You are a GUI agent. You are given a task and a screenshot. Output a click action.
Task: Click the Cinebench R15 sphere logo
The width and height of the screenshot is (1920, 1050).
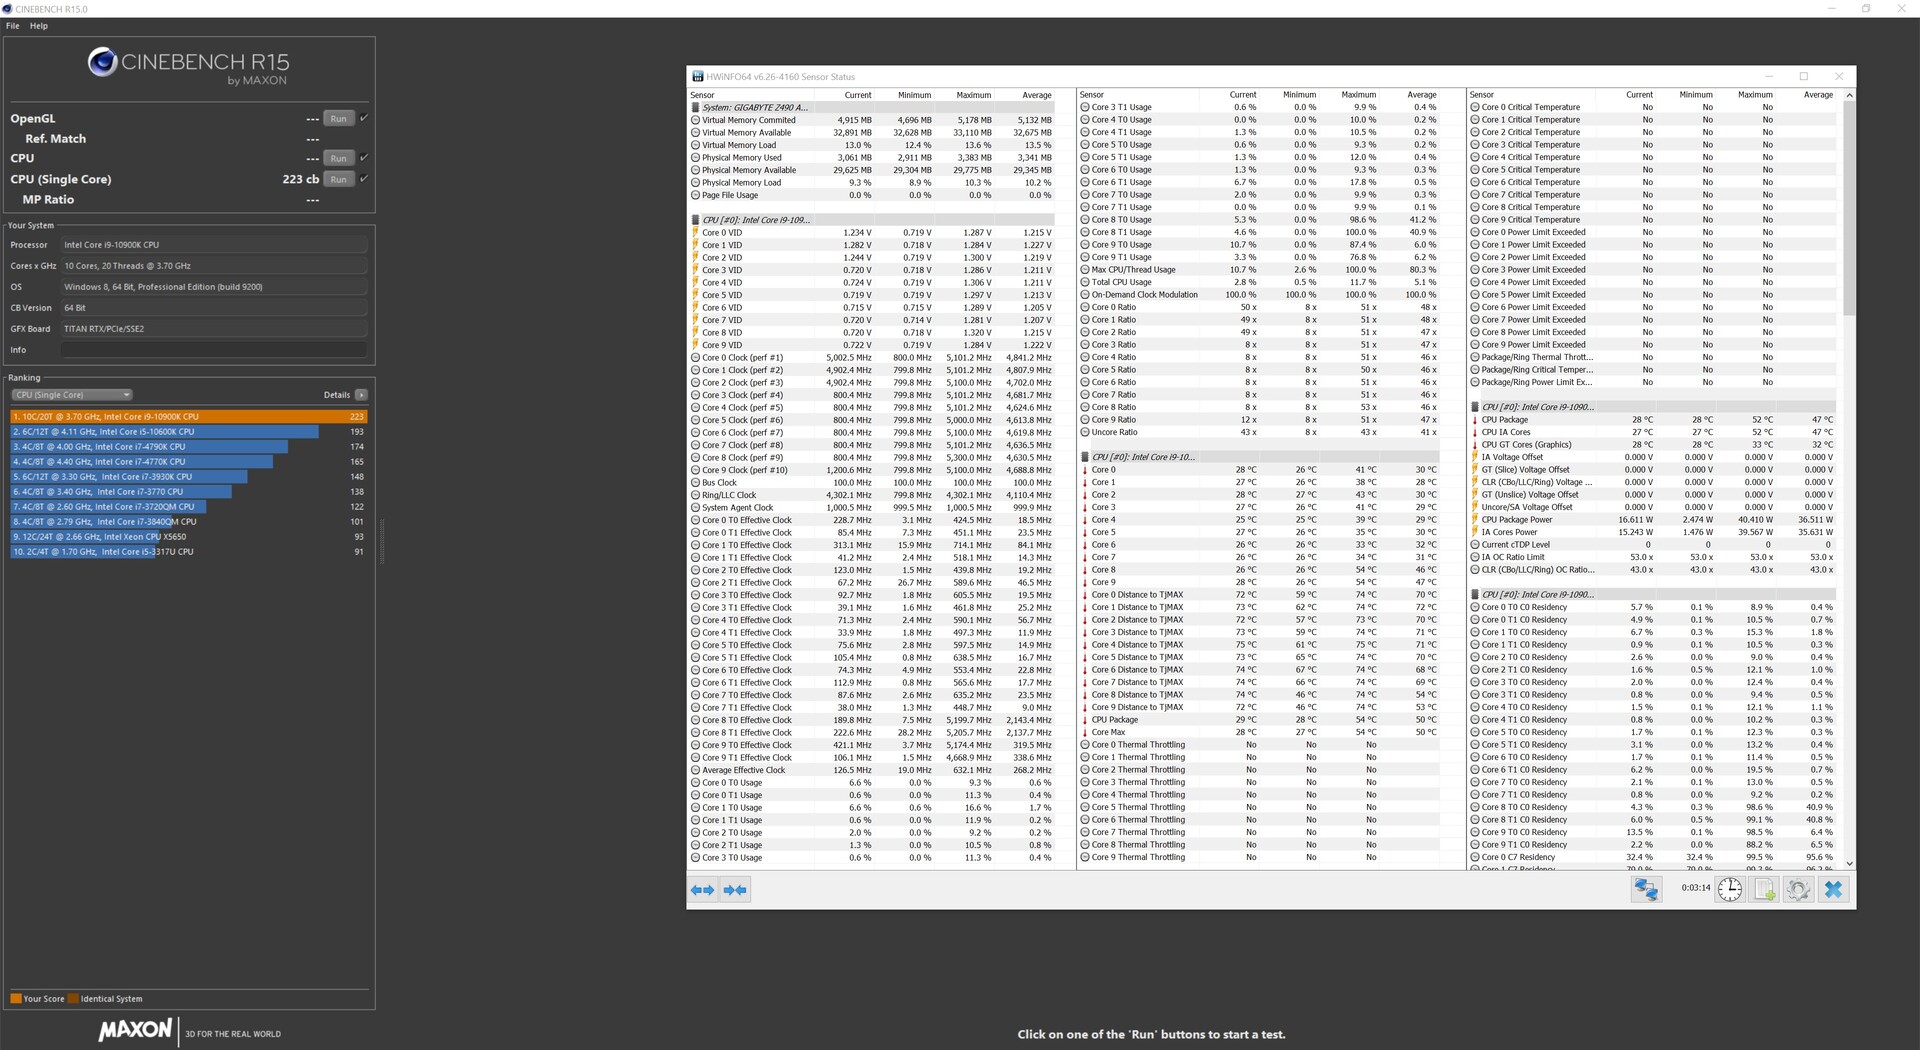tap(102, 62)
